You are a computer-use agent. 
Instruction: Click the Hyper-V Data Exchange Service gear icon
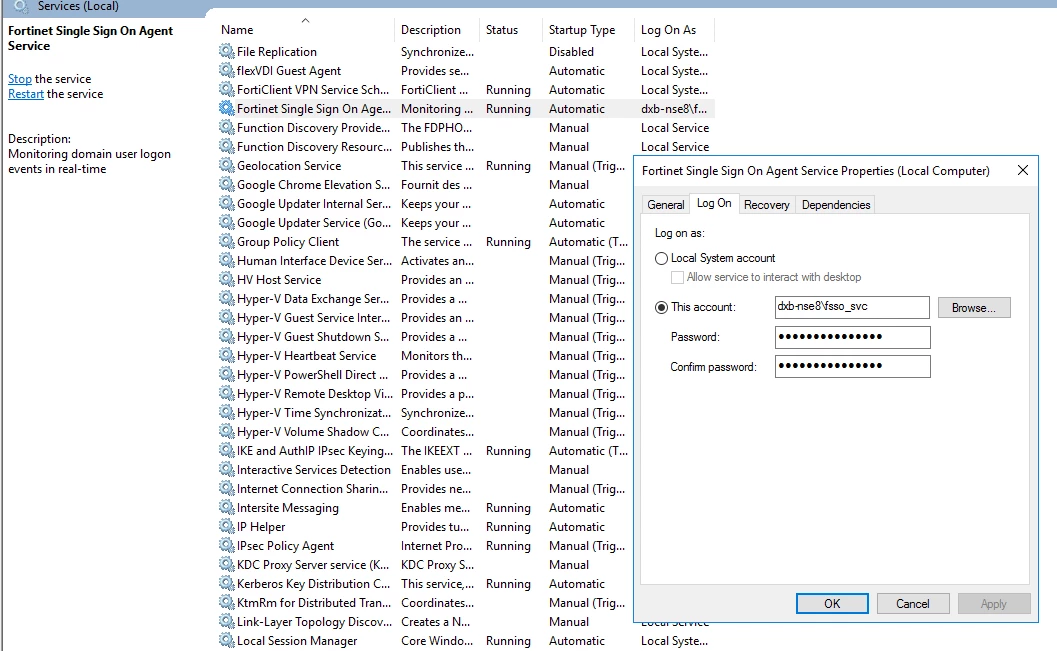point(226,298)
